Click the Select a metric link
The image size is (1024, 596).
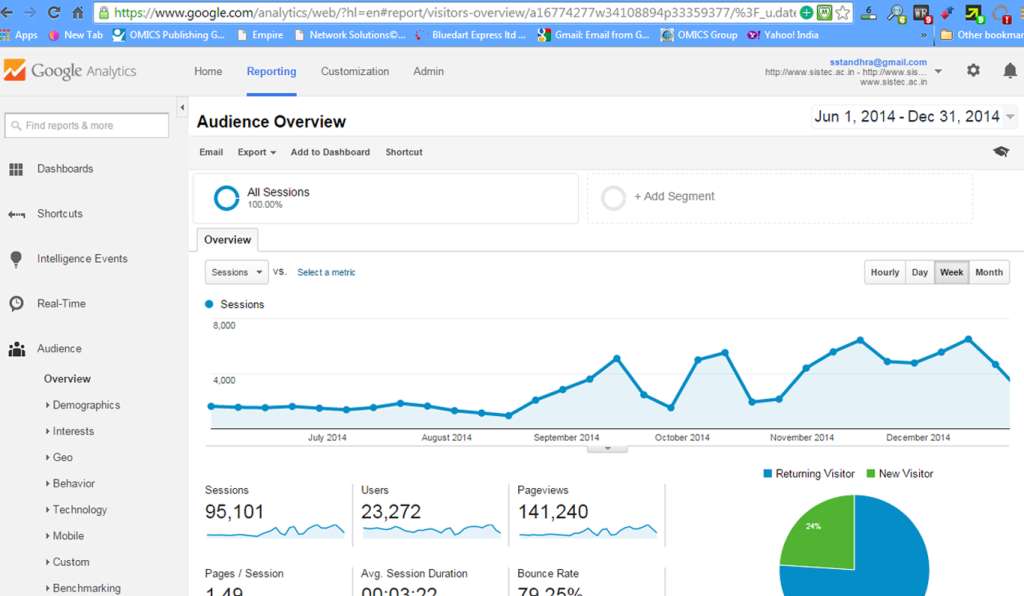pyautogui.click(x=326, y=272)
